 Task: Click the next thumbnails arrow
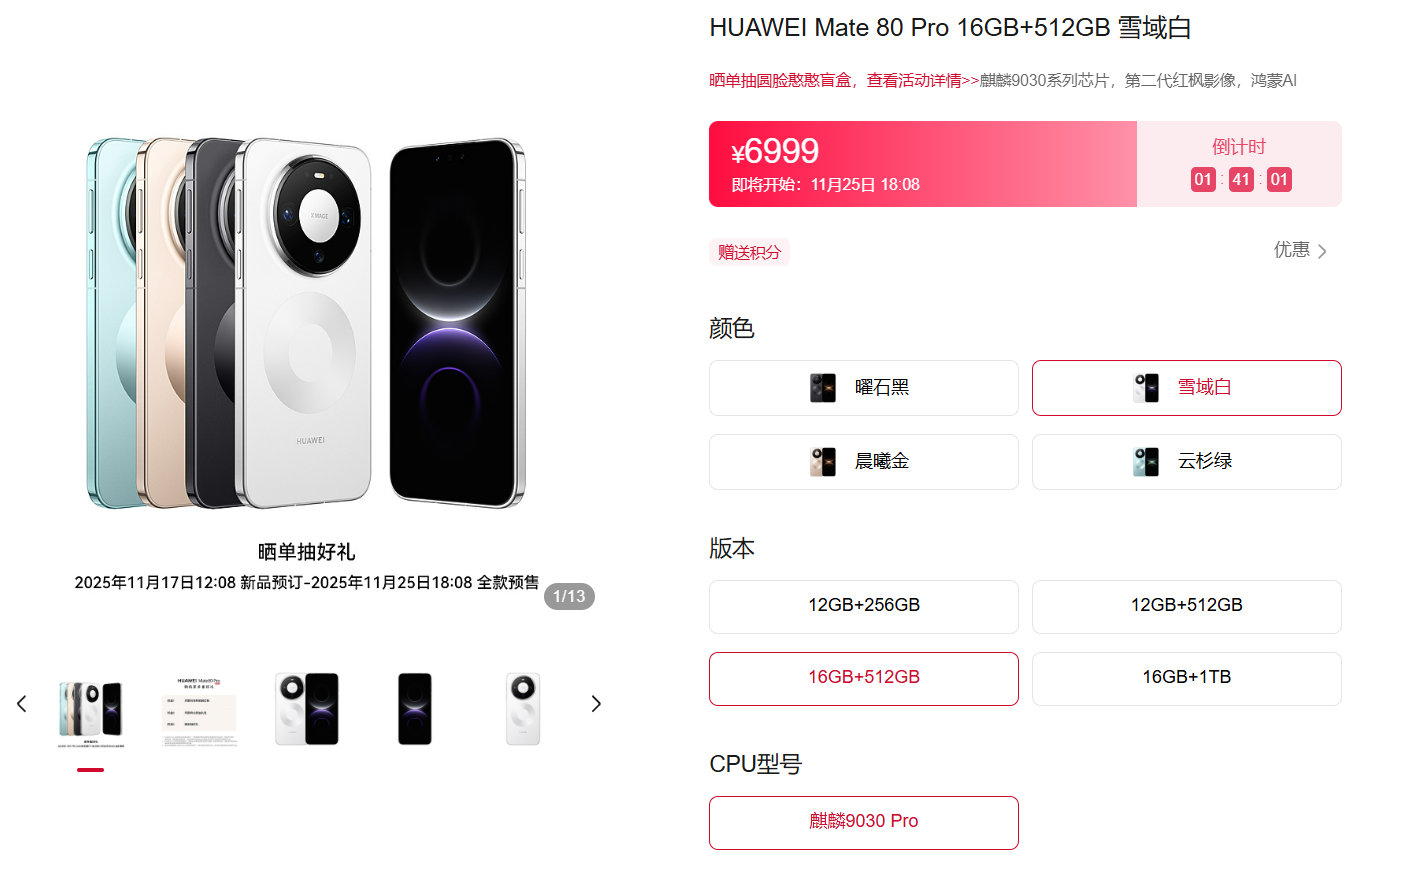[596, 704]
